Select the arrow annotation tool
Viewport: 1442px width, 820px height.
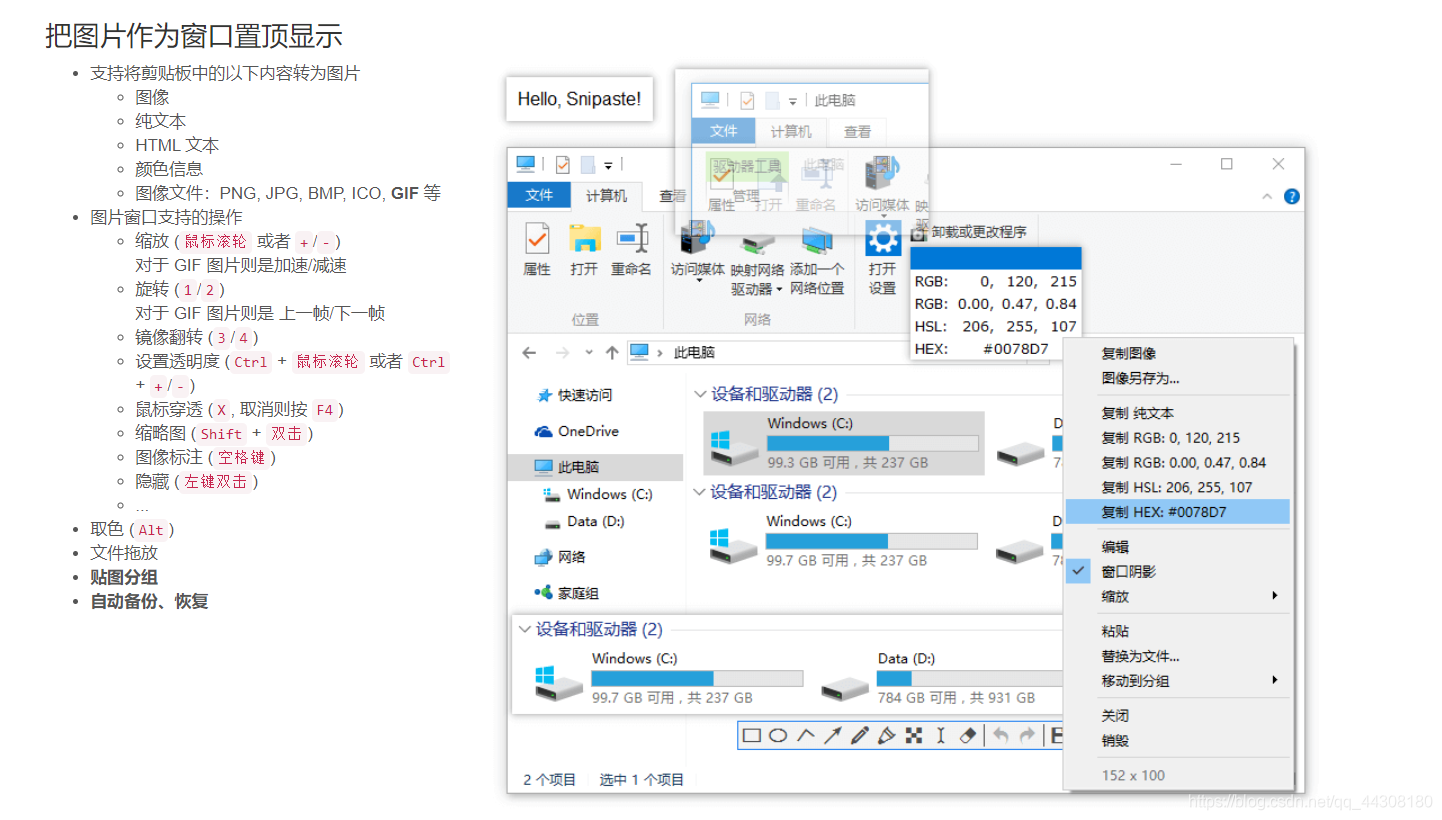coord(832,736)
